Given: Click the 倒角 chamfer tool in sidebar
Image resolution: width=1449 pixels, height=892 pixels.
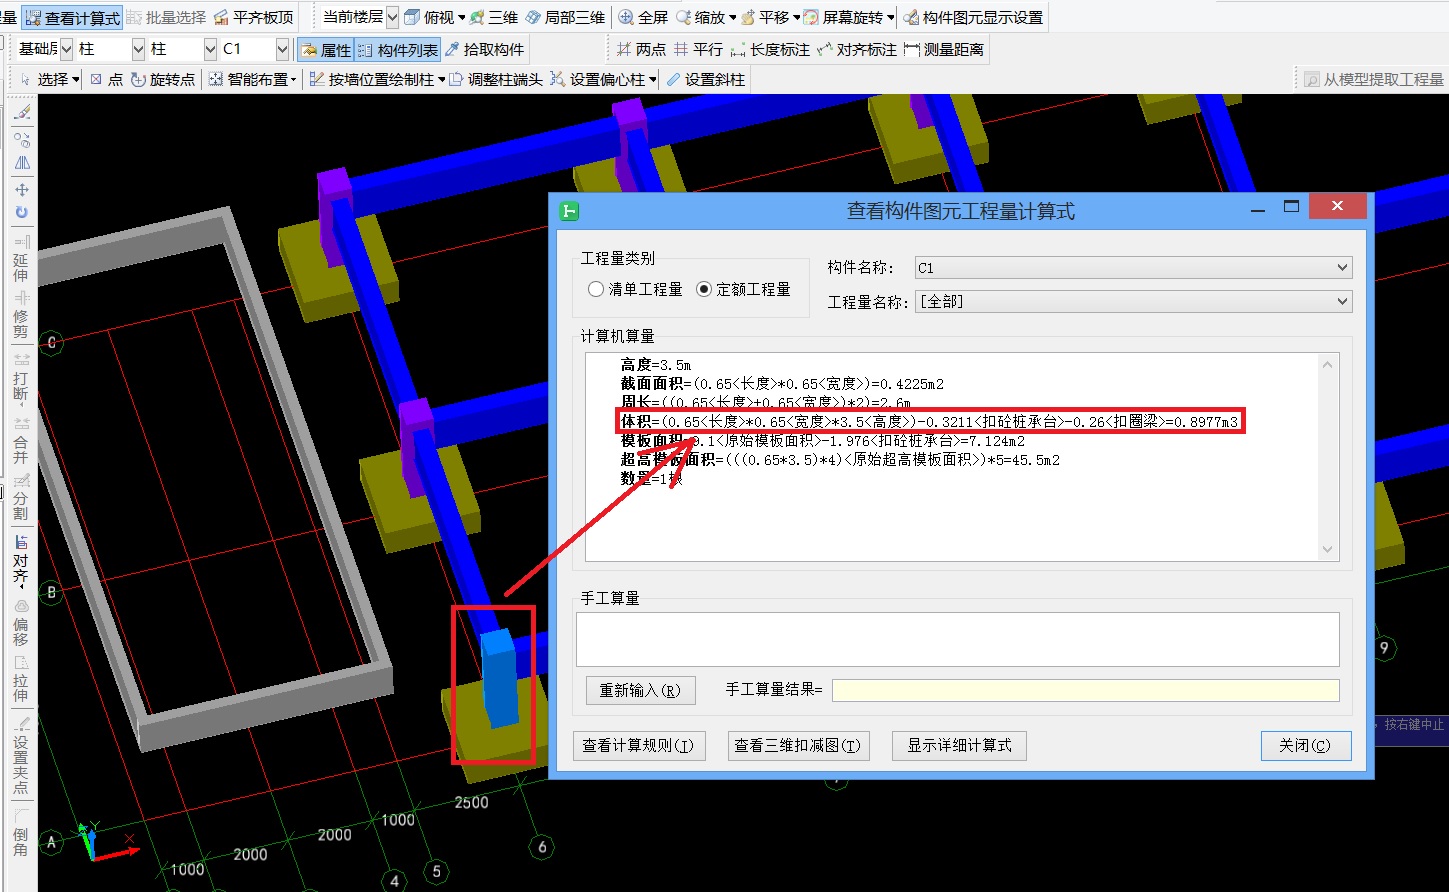Looking at the screenshot, I should [21, 832].
